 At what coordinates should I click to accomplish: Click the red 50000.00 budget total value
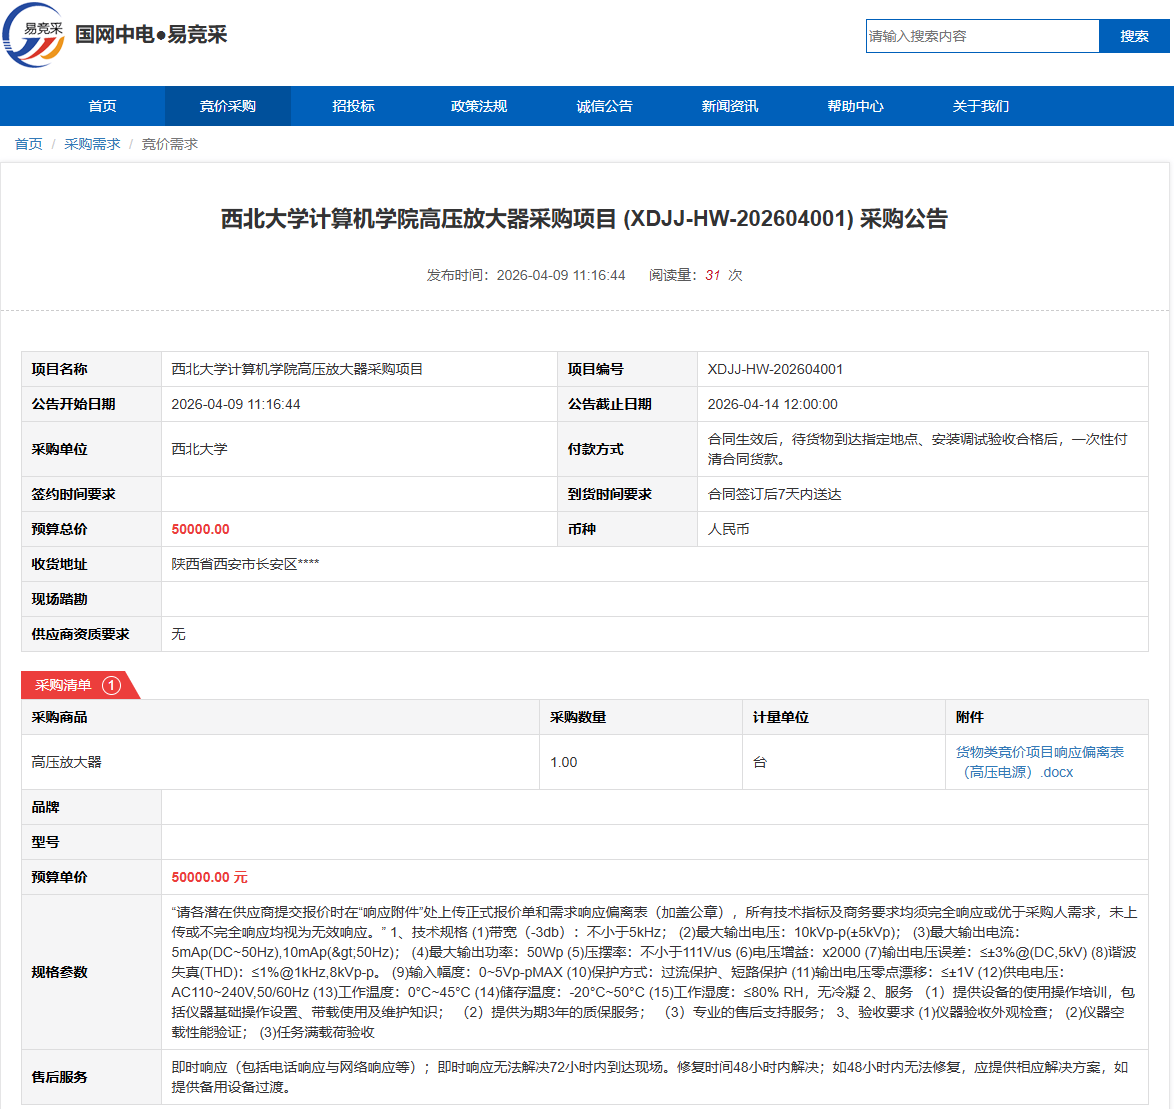[x=200, y=529]
